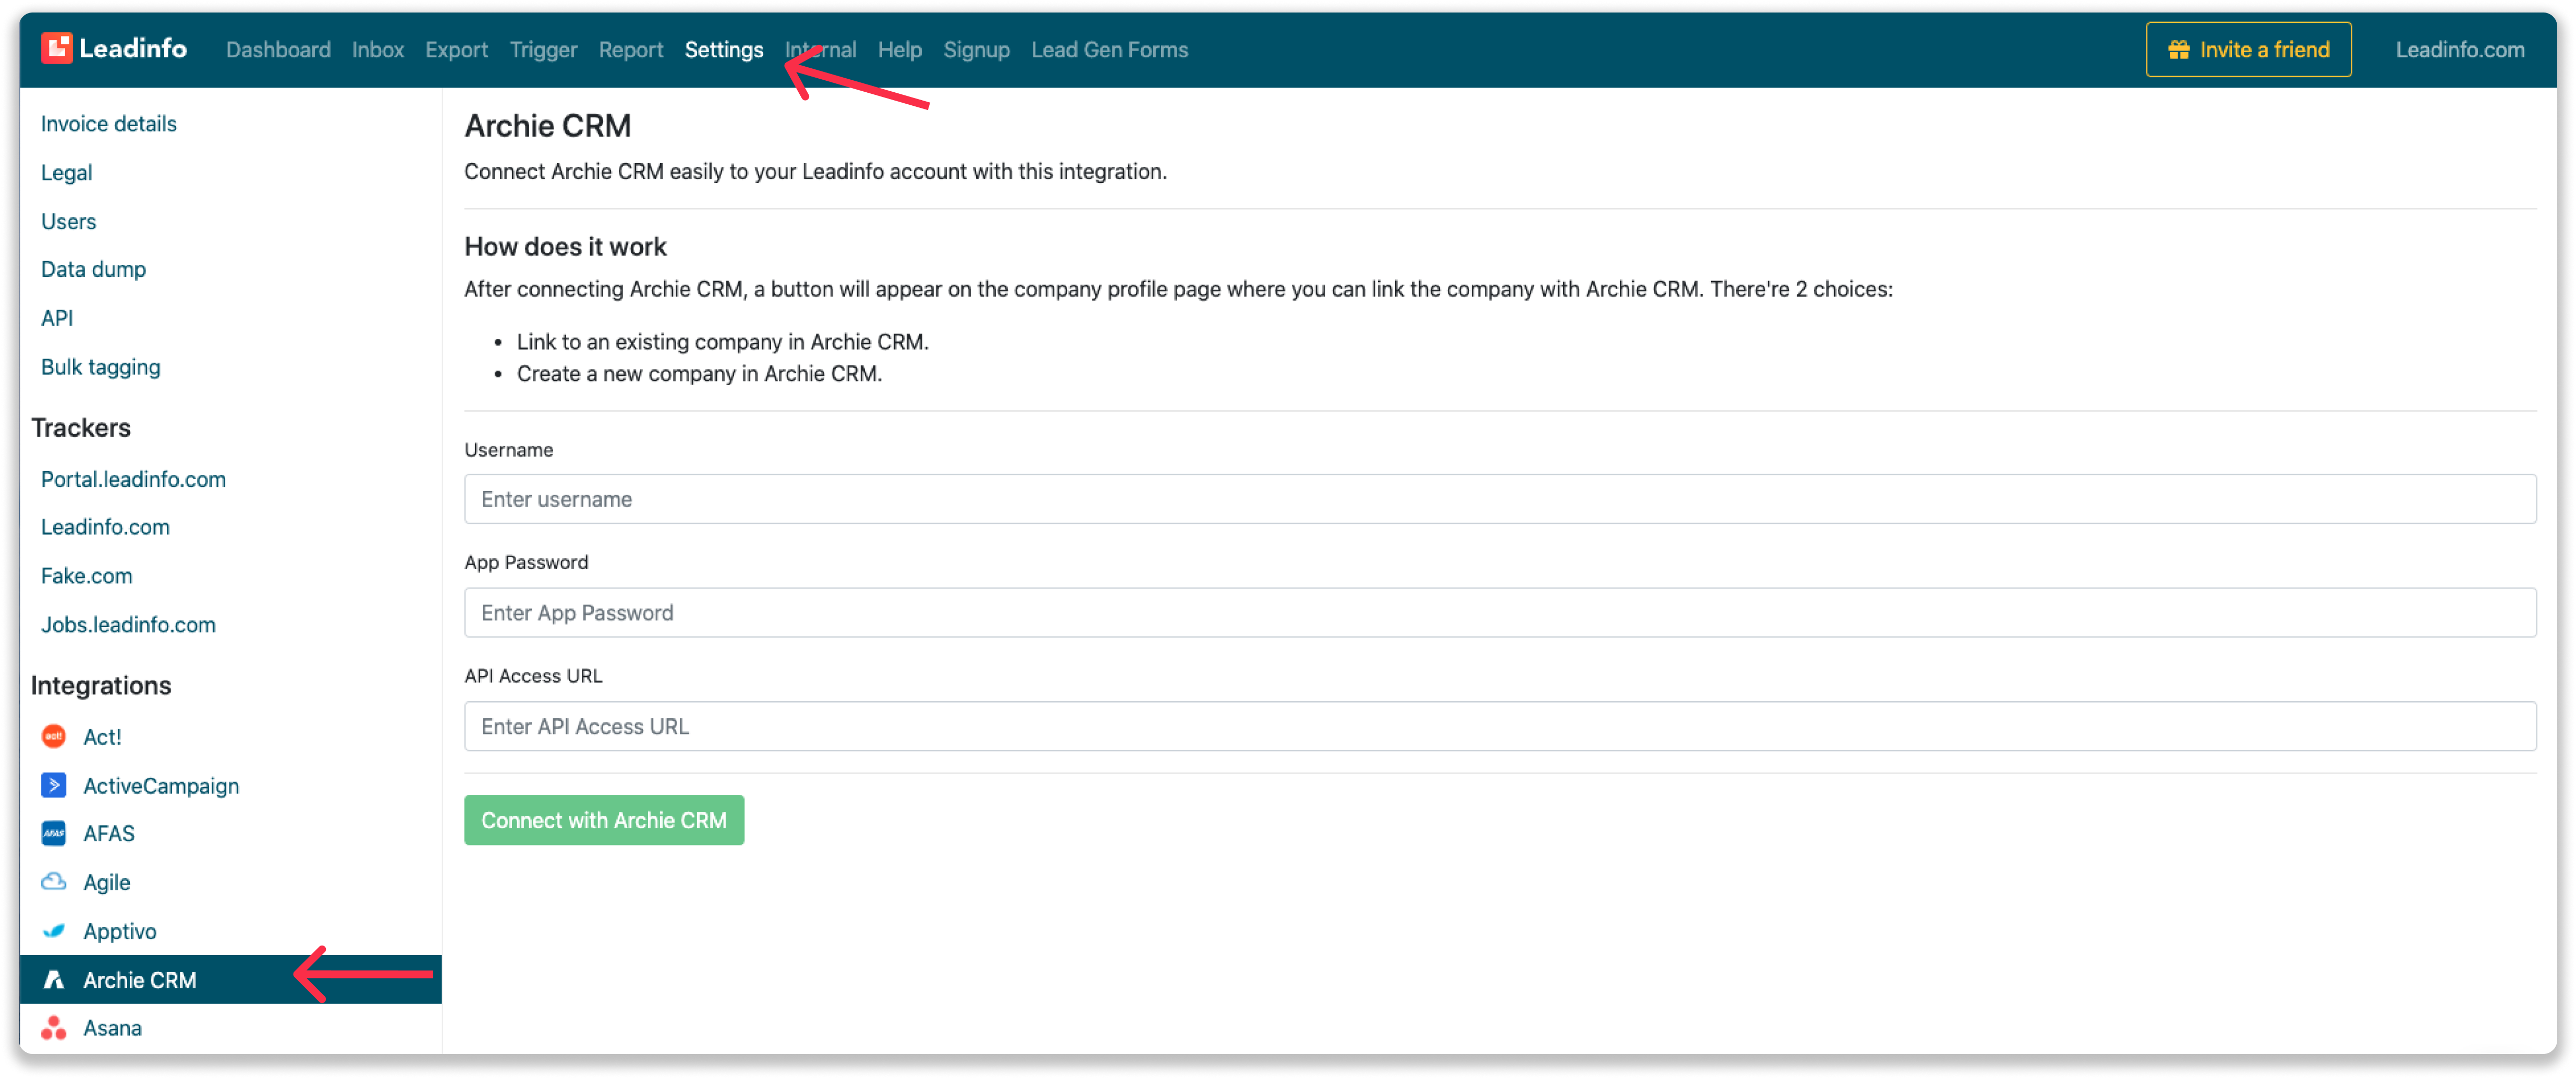Click the AFAS integration icon
Image resolution: width=2576 pixels, height=1079 pixels.
tap(54, 833)
